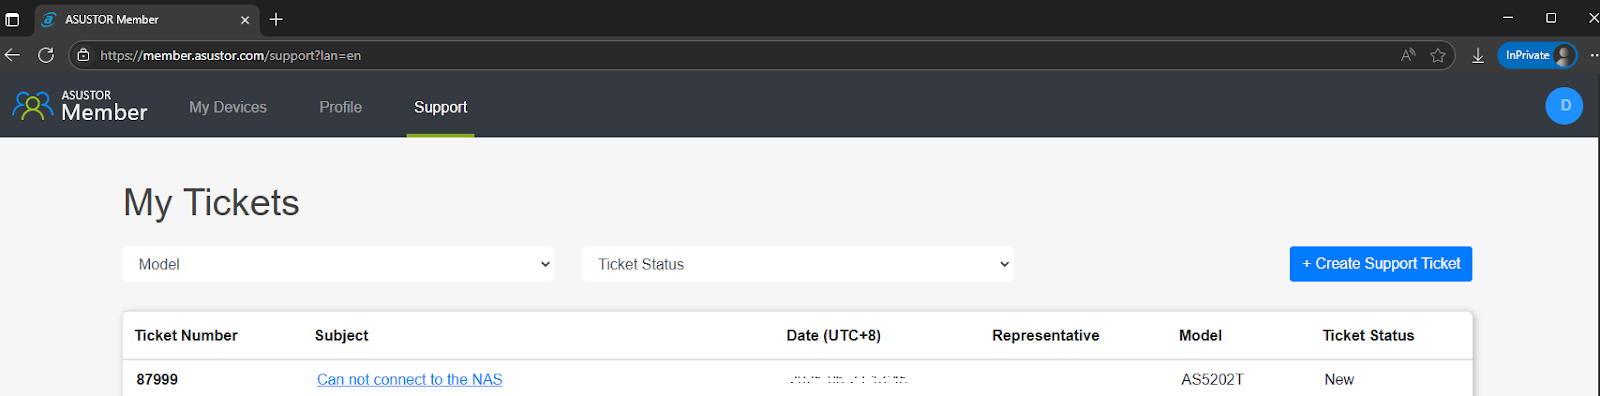
Task: Open the Downloads icon in the toolbar
Action: click(x=1478, y=55)
